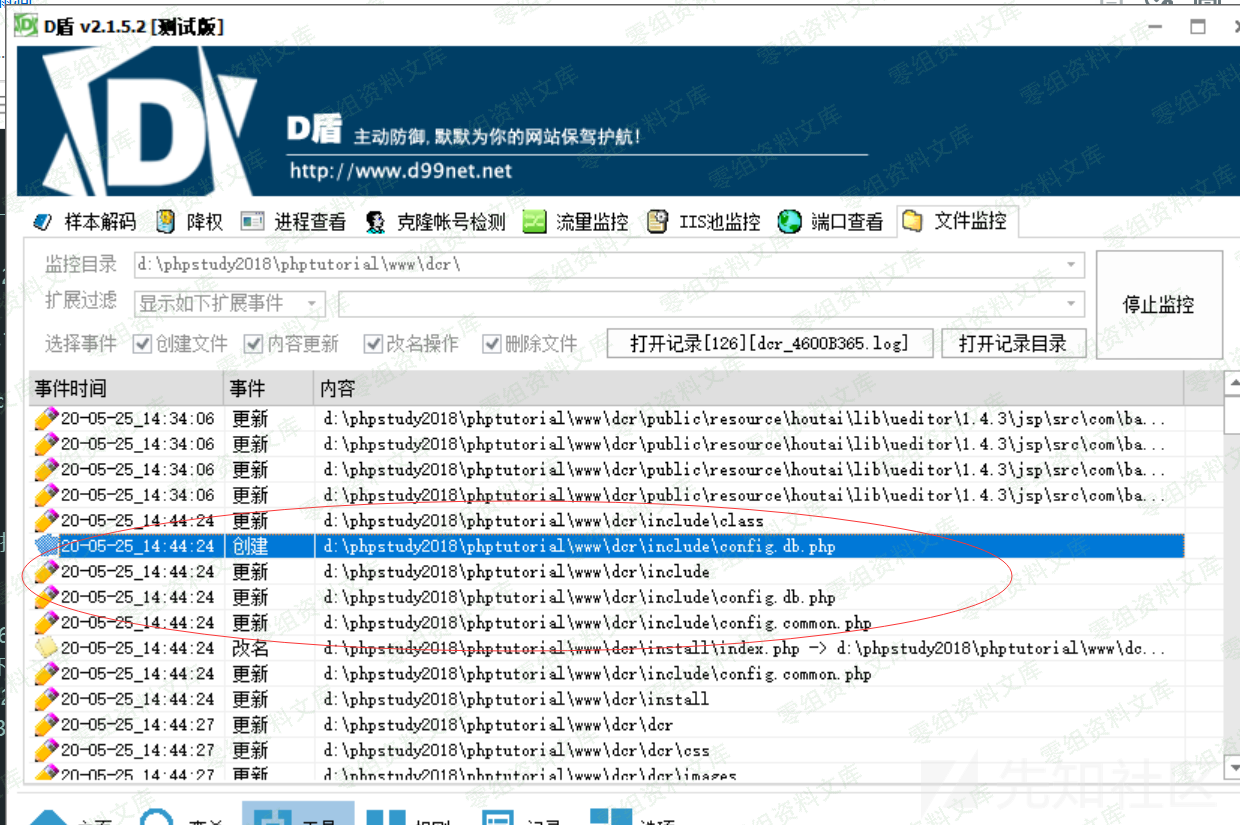Click the 降权 tab icon
1240x825 pixels.
coord(166,222)
